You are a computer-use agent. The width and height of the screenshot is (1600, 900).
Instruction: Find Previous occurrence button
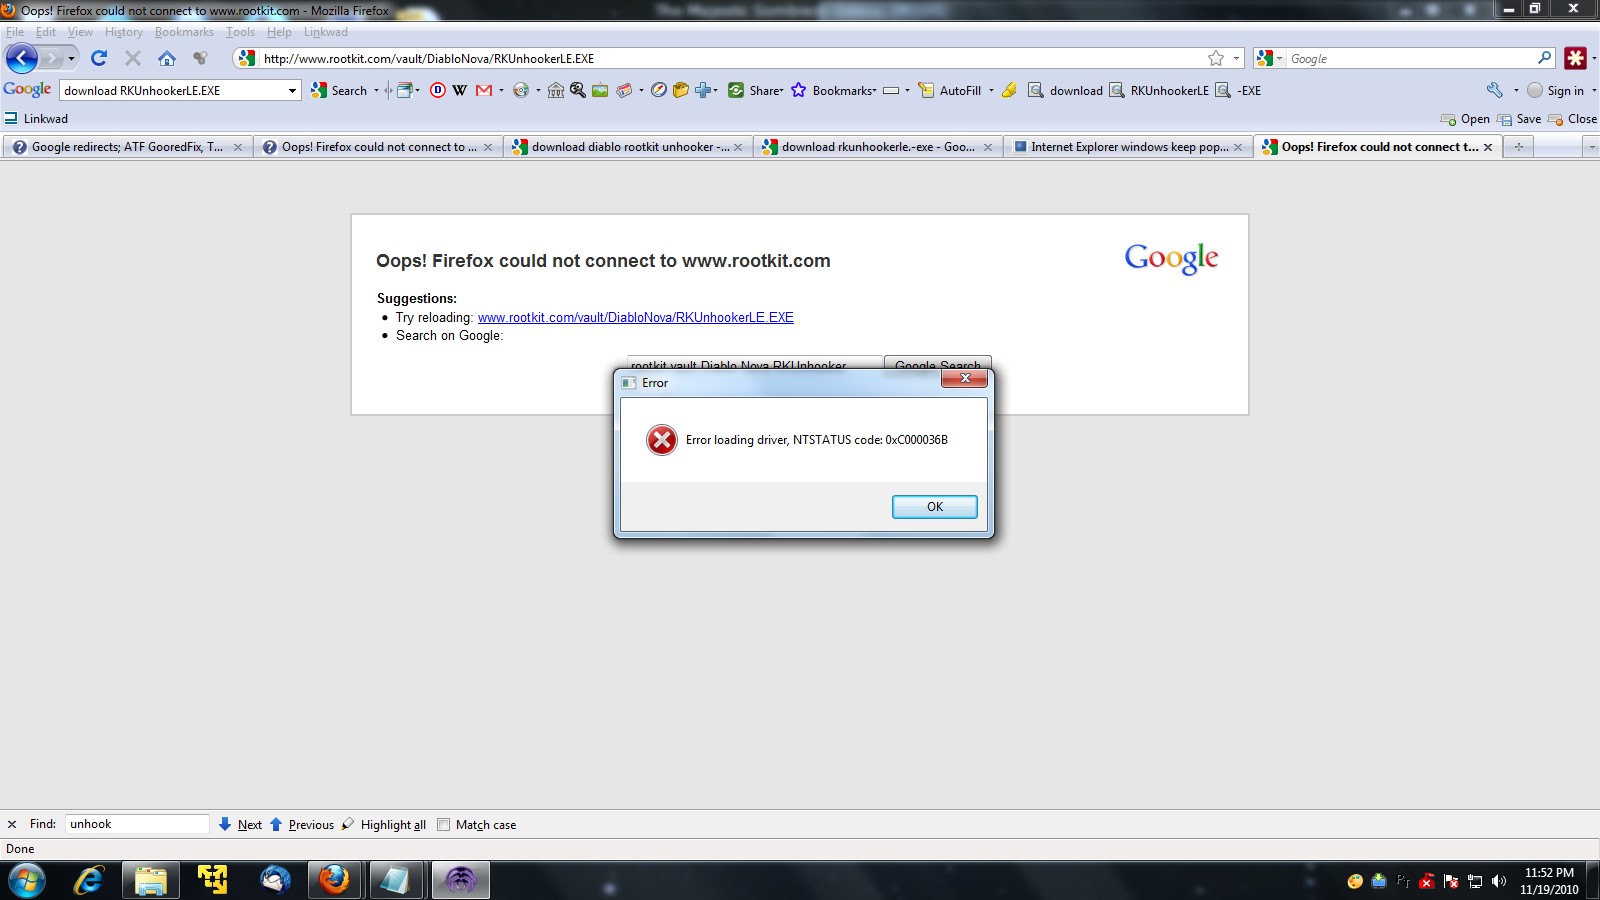click(301, 825)
